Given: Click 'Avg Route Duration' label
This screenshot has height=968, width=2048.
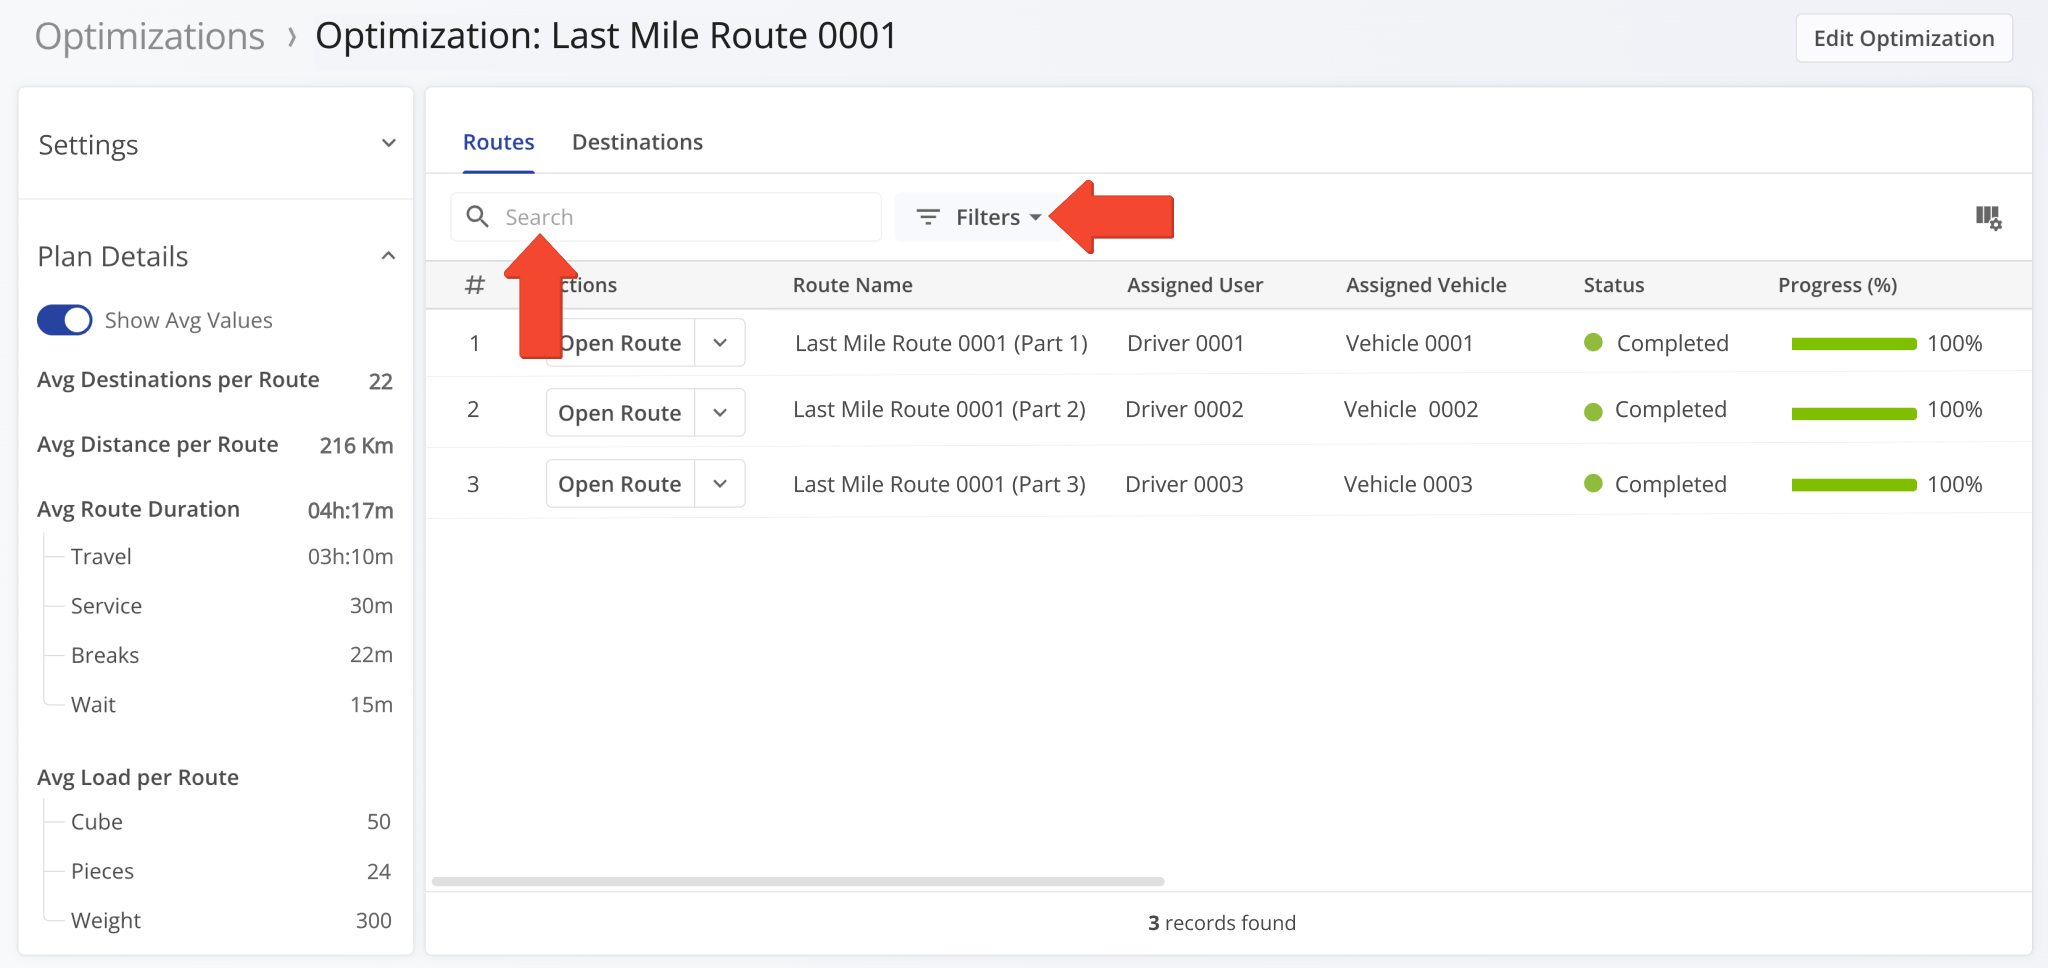Looking at the screenshot, I should pyautogui.click(x=138, y=509).
